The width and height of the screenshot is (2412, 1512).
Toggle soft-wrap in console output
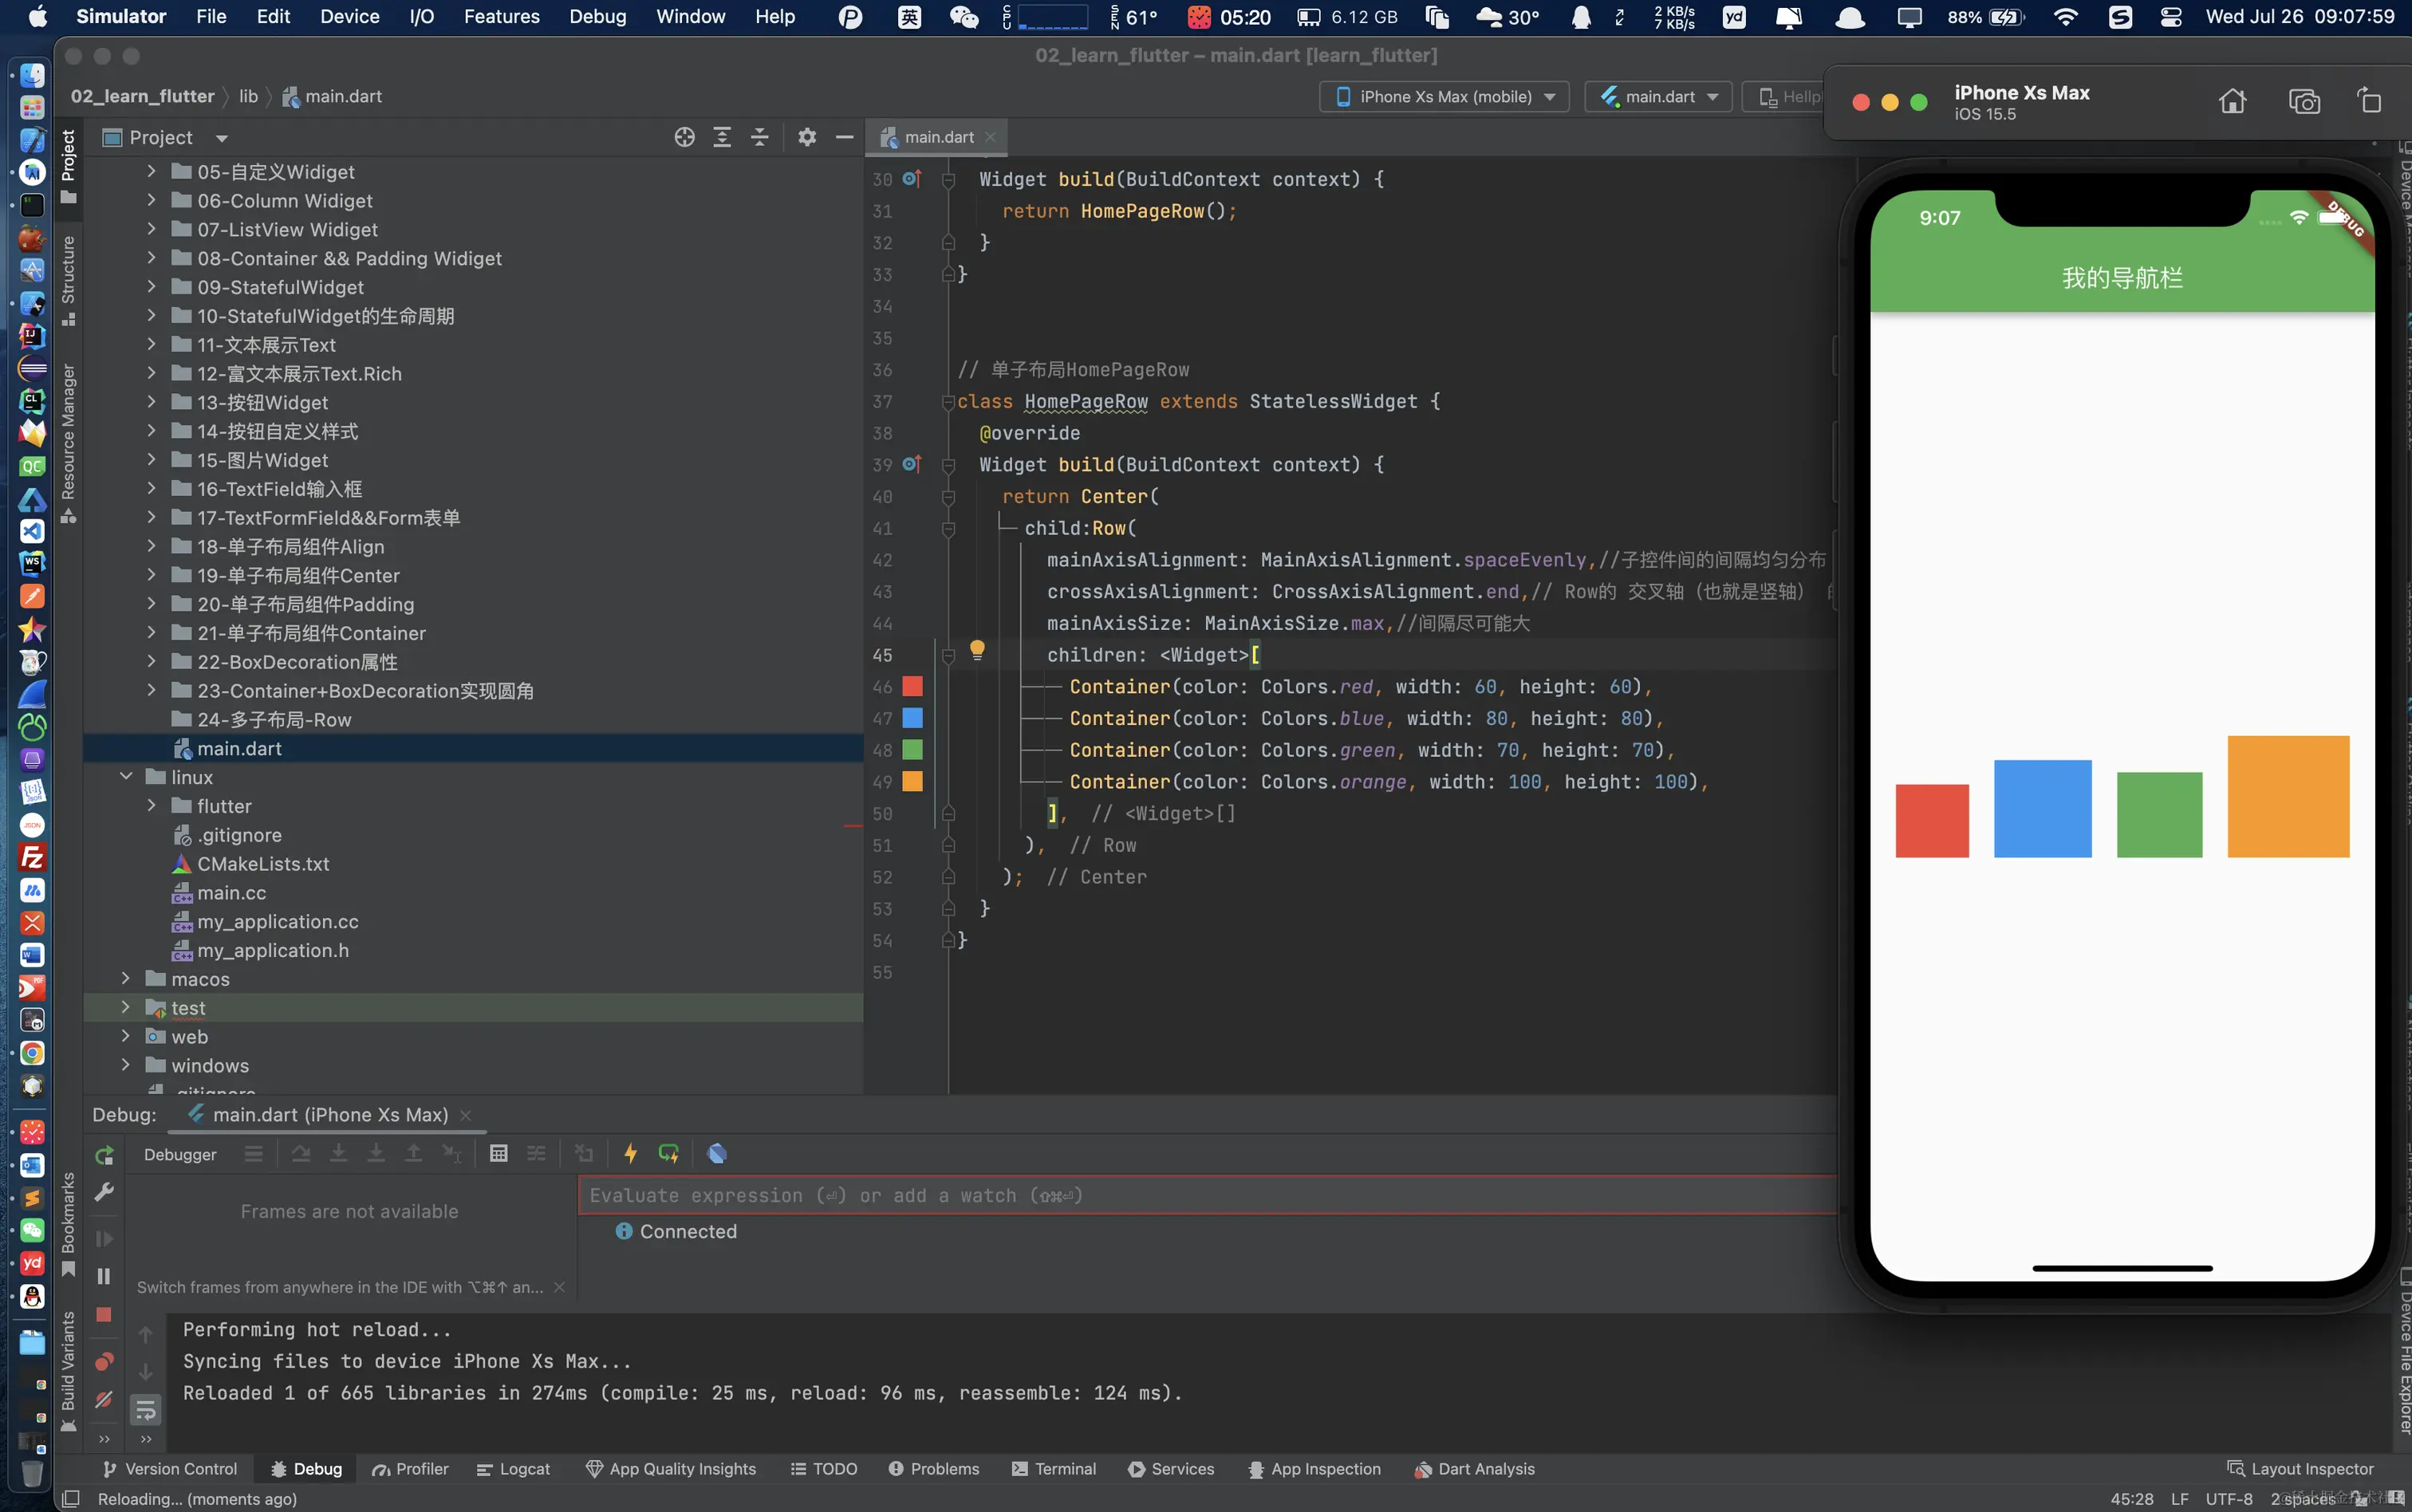pos(146,1411)
